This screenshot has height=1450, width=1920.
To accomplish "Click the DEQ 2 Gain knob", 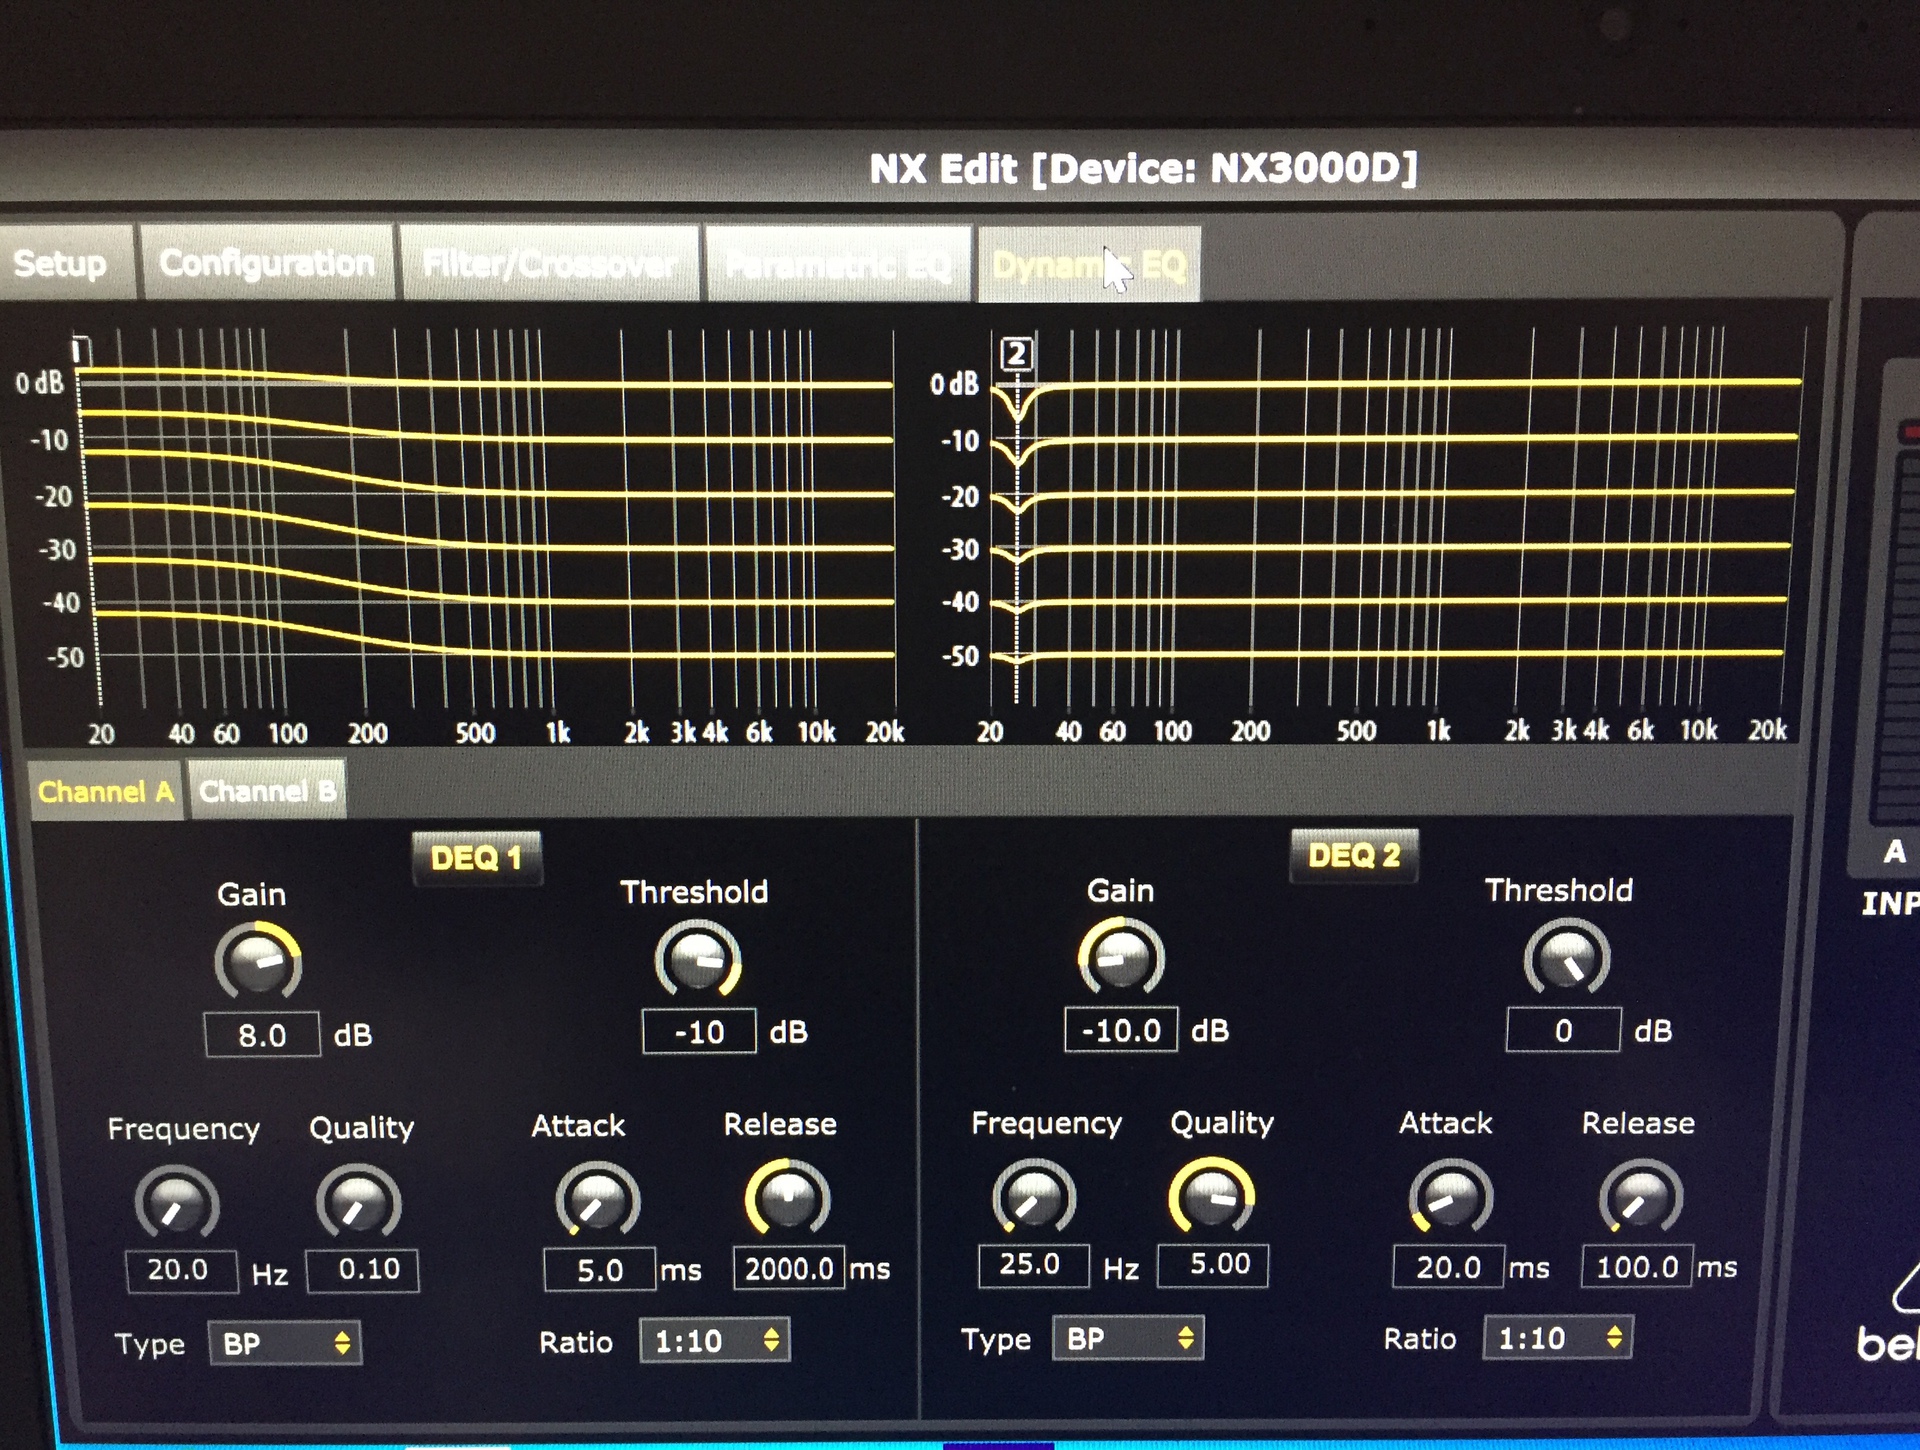I will (1121, 956).
